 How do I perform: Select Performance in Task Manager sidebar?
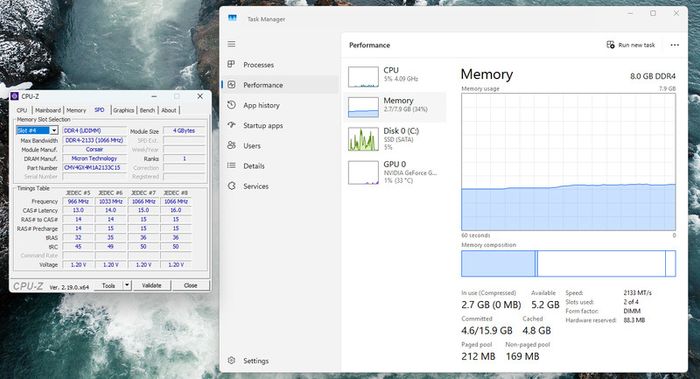pos(280,85)
